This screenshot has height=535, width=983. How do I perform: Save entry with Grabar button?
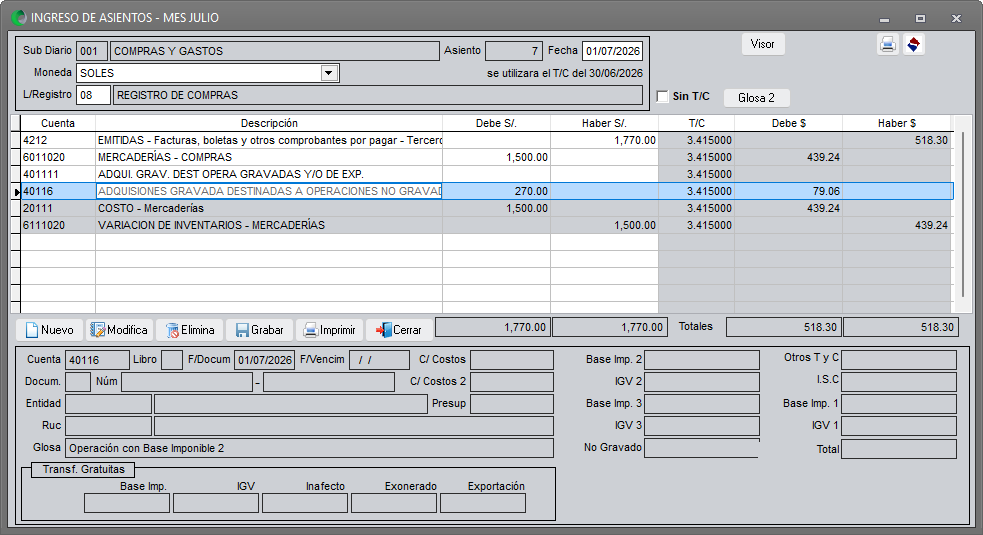point(260,330)
